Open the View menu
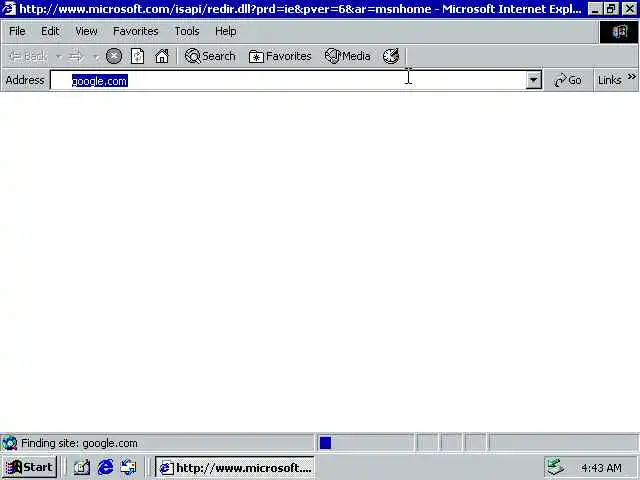Image resolution: width=640 pixels, height=480 pixels. [86, 31]
